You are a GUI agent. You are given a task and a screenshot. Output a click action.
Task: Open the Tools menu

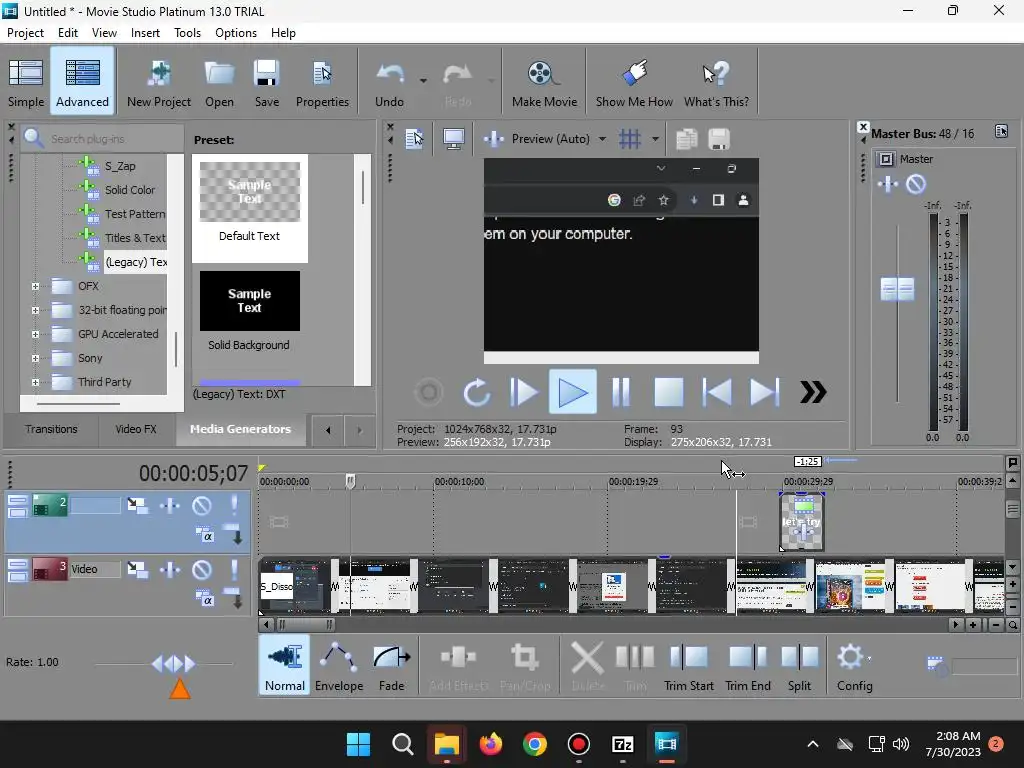pyautogui.click(x=187, y=33)
